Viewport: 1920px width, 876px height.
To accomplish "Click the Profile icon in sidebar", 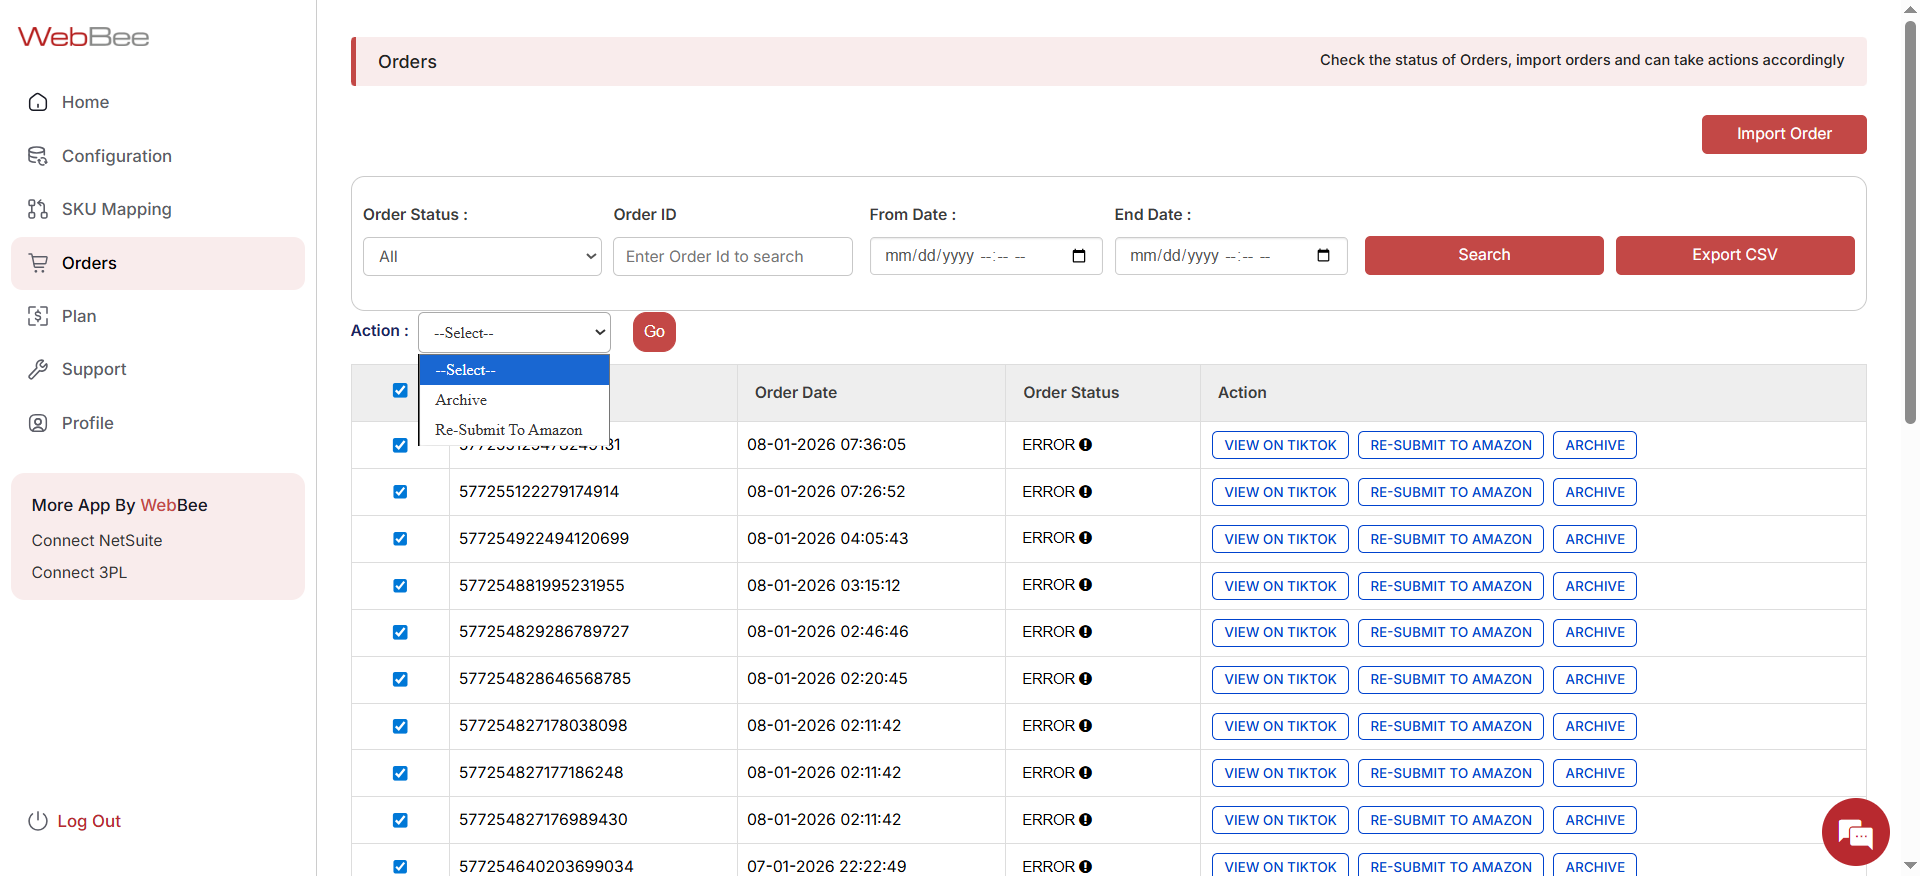I will (x=38, y=423).
